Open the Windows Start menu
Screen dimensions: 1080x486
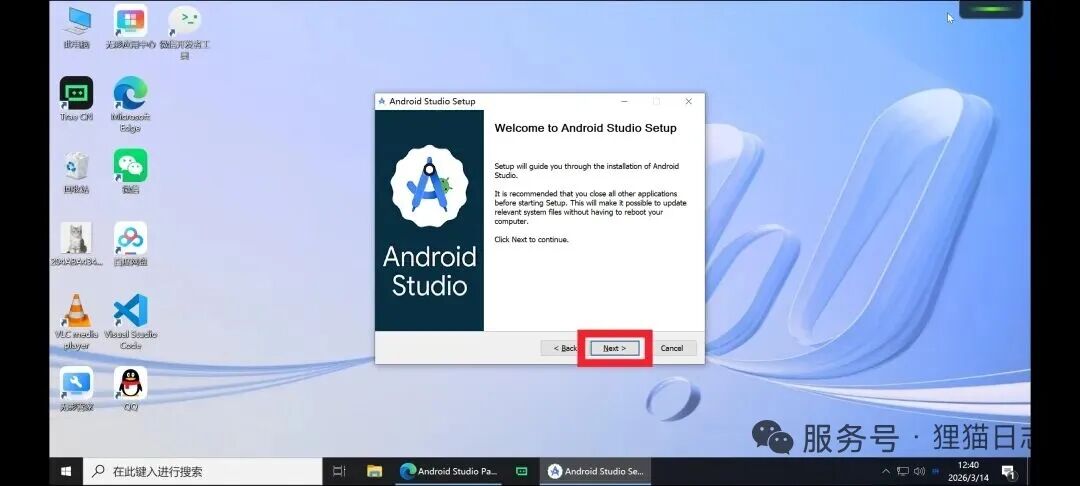pos(66,472)
